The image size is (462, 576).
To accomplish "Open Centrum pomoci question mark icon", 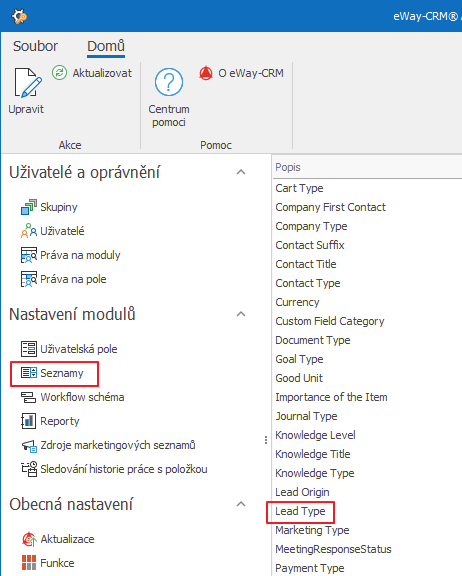I will click(169, 82).
